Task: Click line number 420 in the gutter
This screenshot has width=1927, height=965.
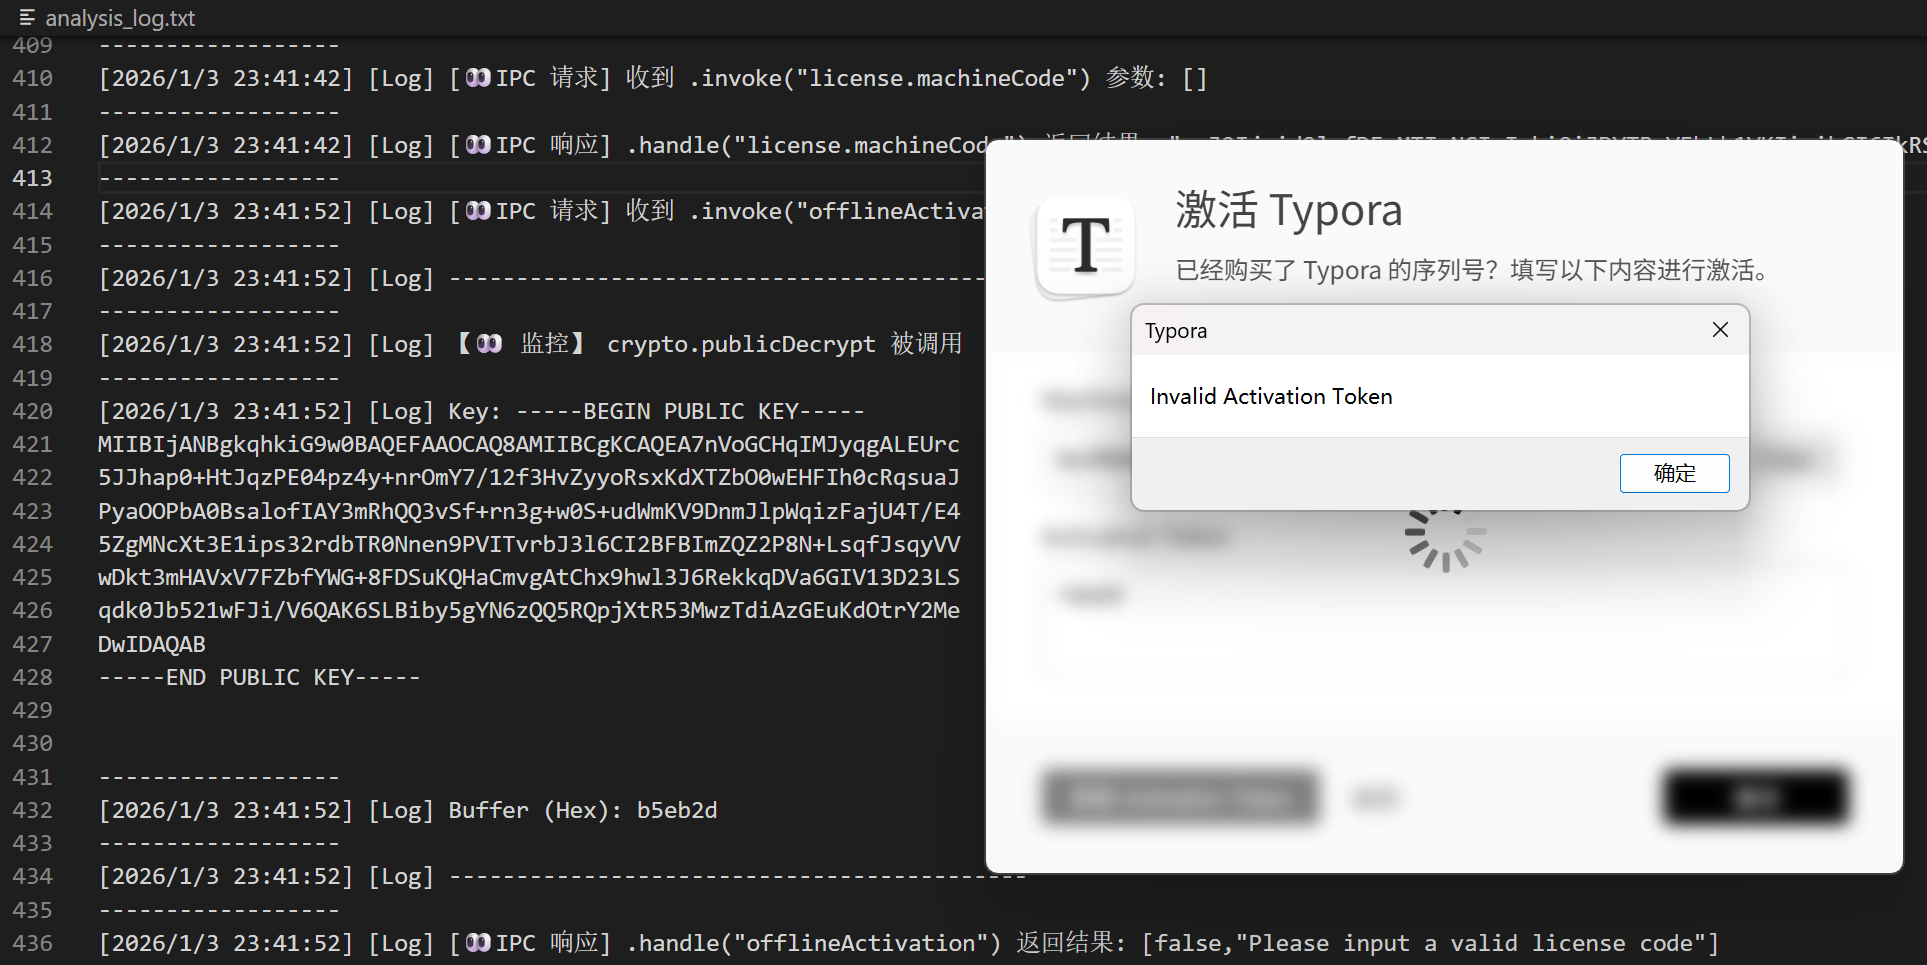Action: [x=32, y=411]
